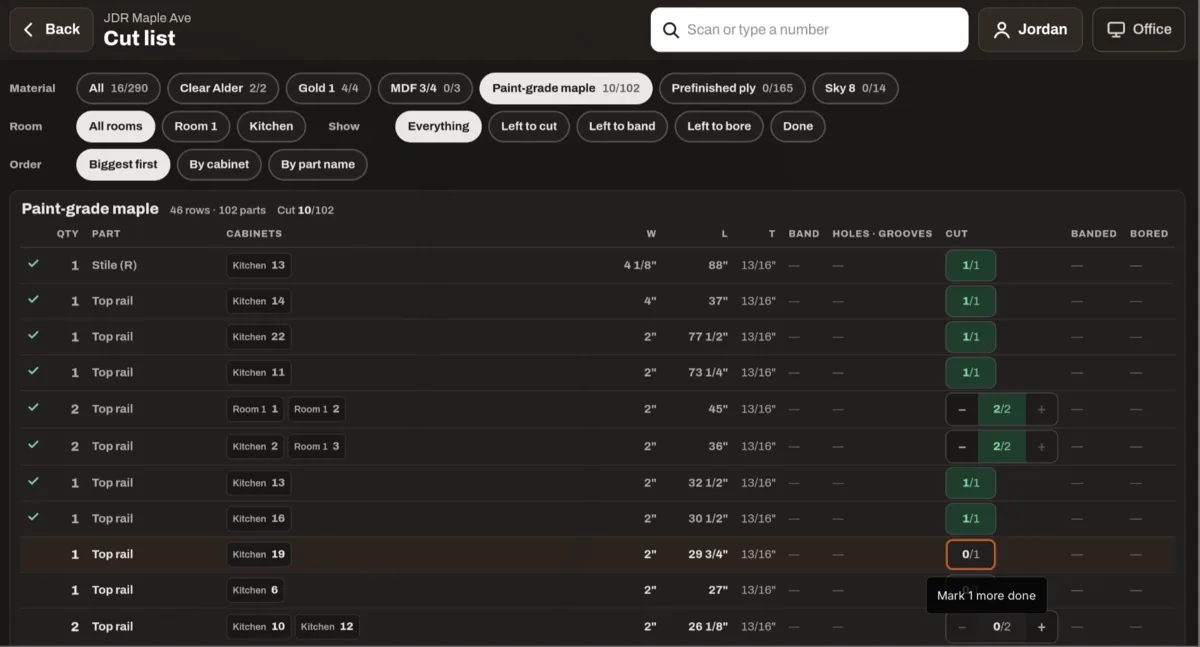Toggle the 1/1 cut counter in Kitchen 22 row

970,337
